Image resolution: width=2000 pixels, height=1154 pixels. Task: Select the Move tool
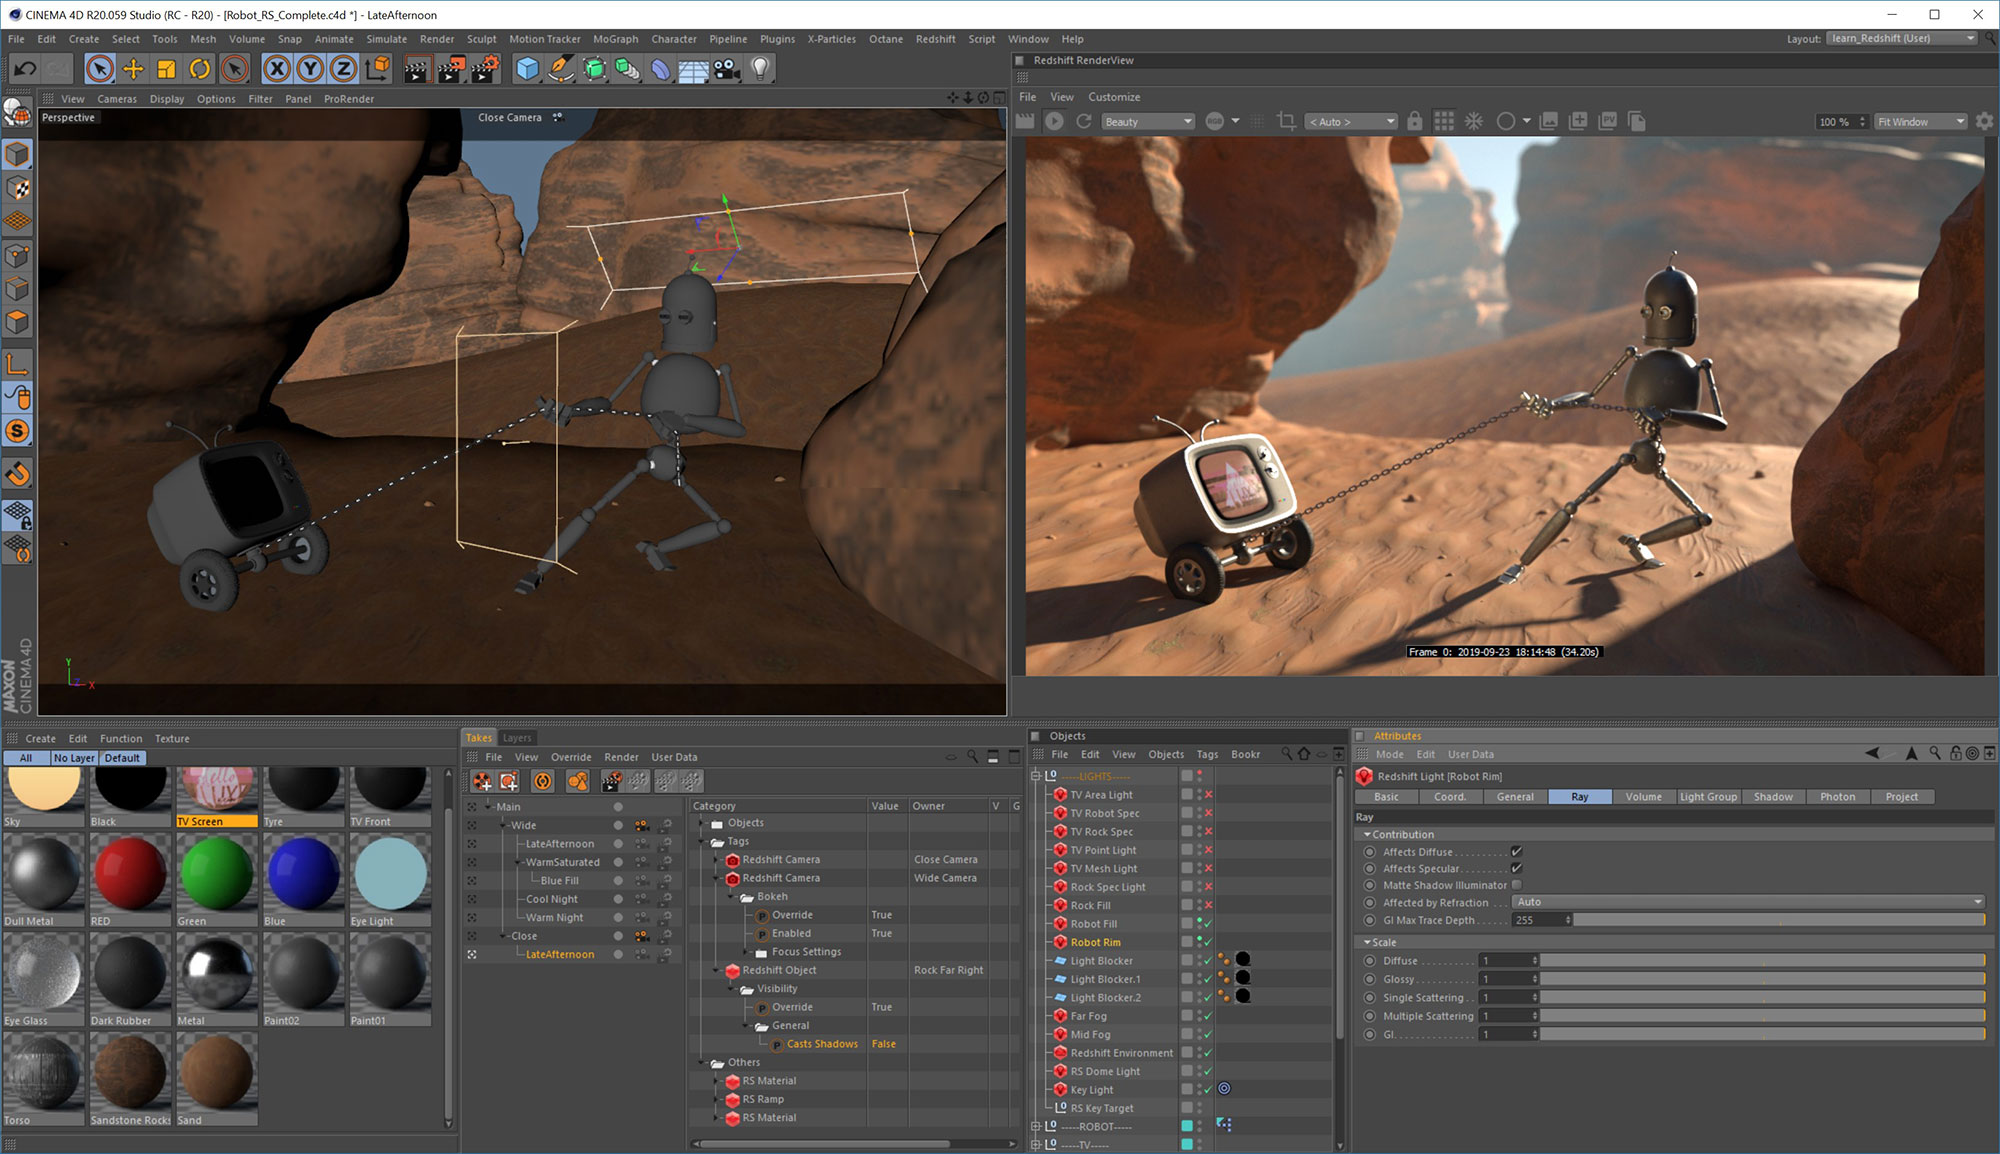click(x=135, y=68)
